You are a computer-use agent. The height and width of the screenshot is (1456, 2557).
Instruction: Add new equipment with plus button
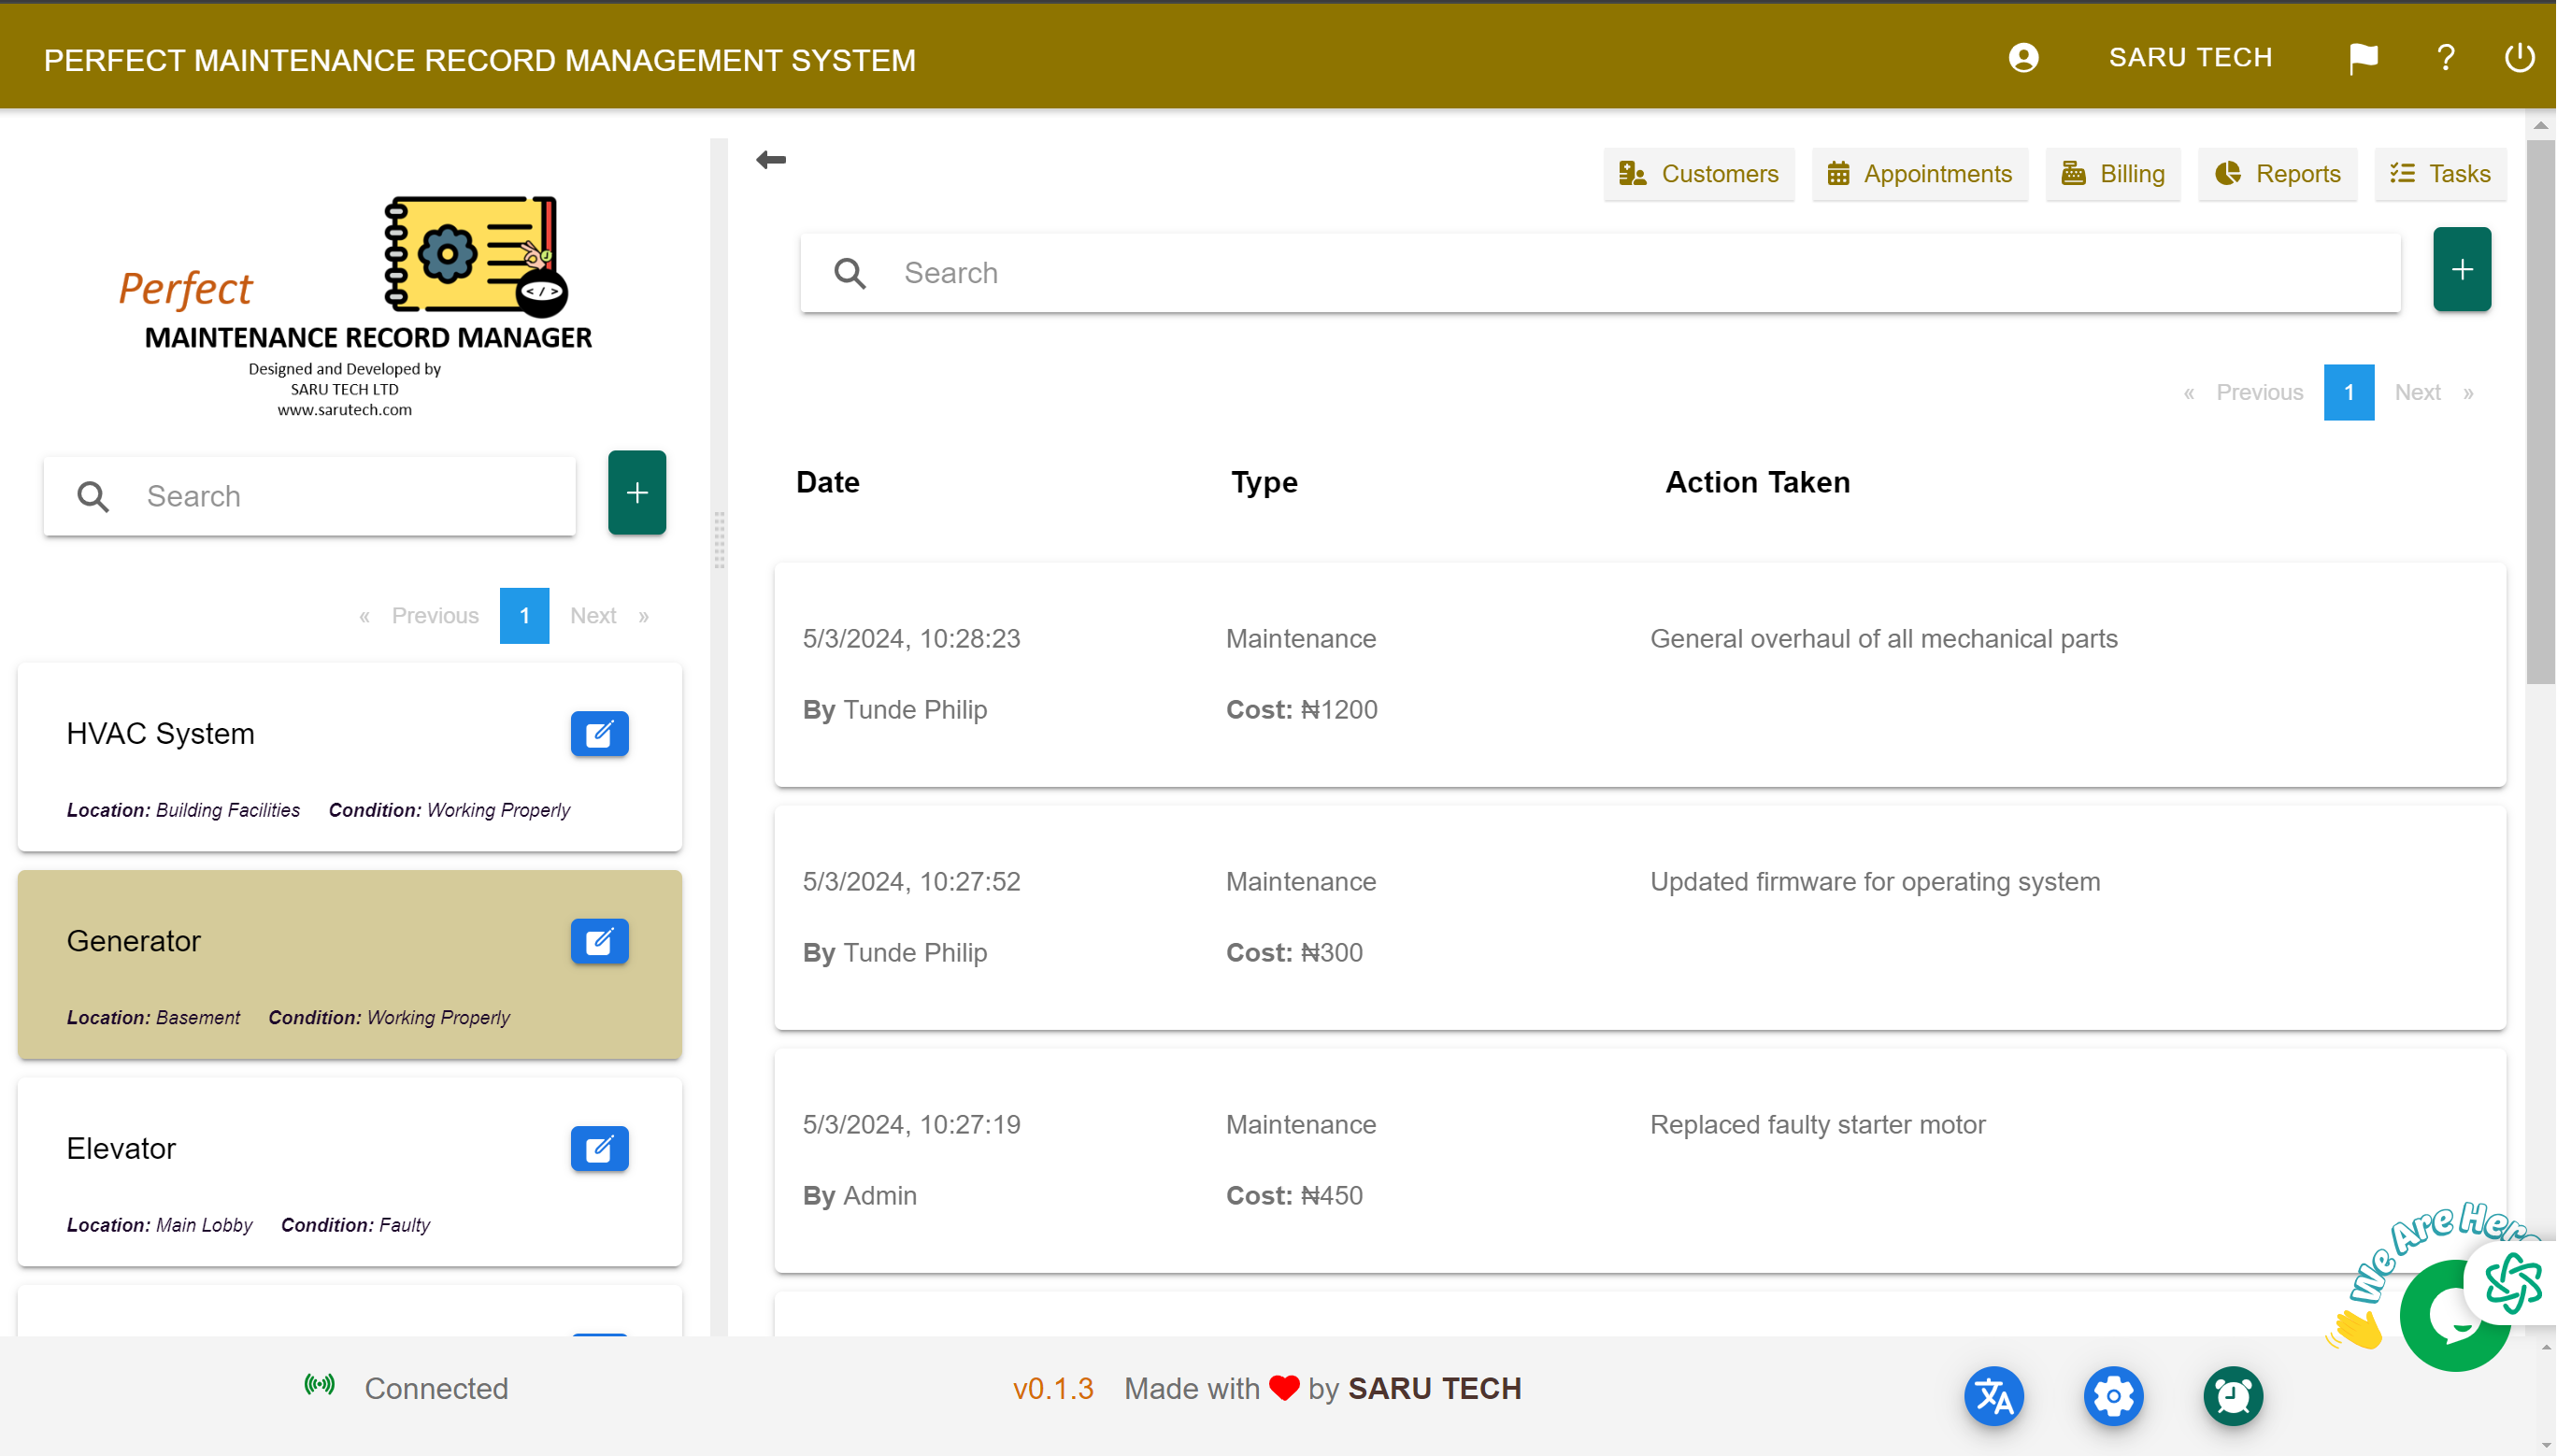coord(637,493)
